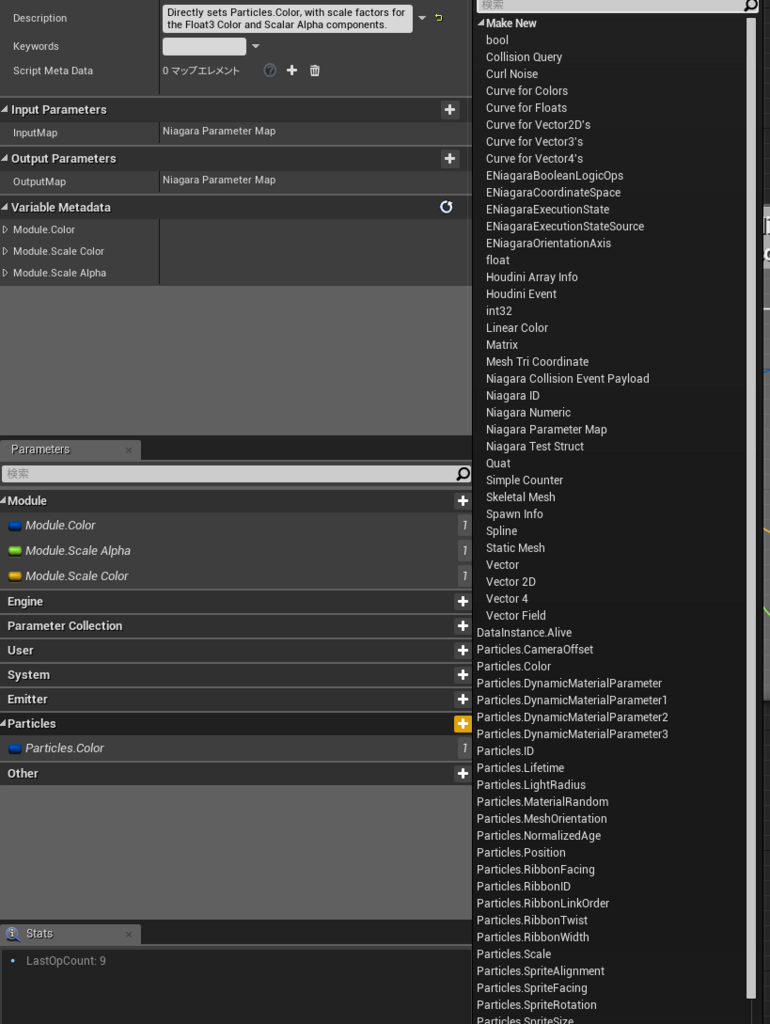Collapse the Input Parameters section

pos(5,109)
